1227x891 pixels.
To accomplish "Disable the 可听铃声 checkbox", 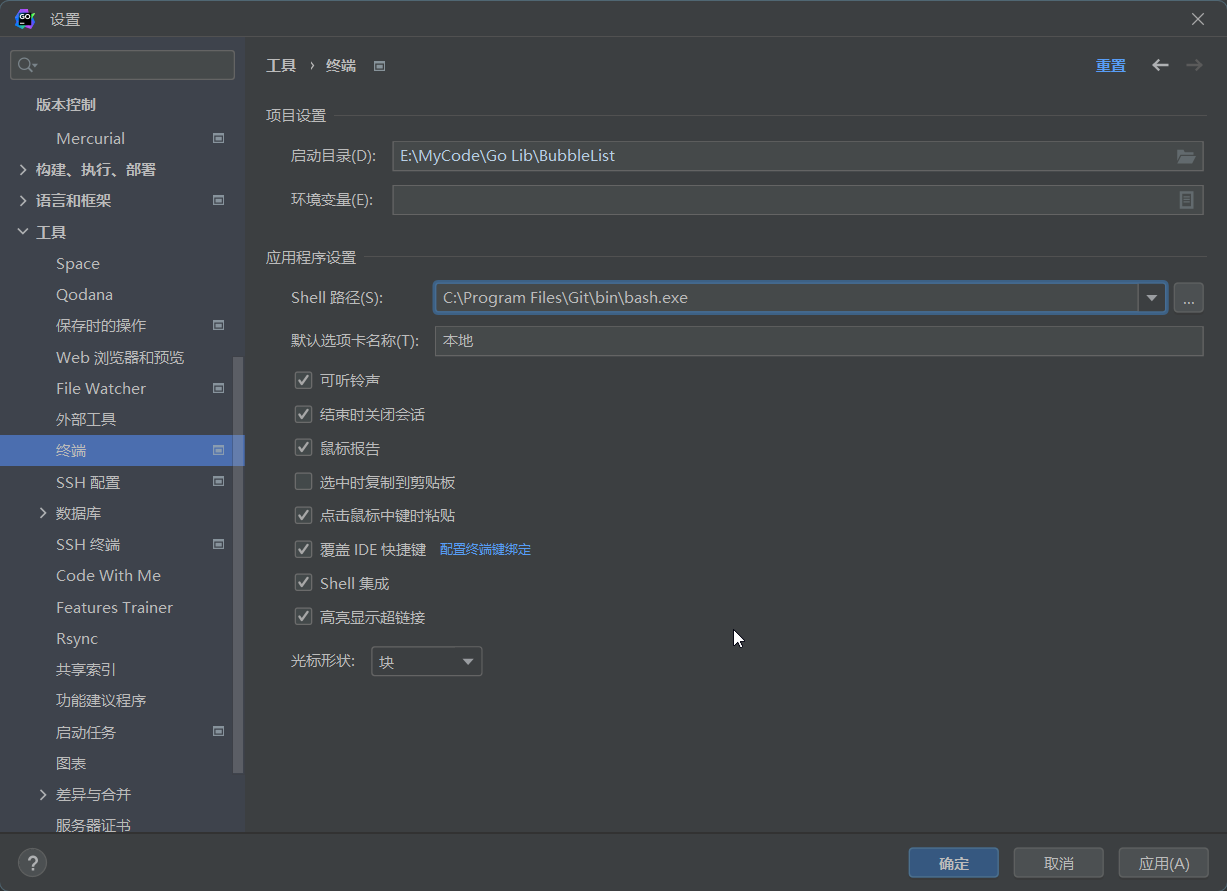I will (303, 380).
